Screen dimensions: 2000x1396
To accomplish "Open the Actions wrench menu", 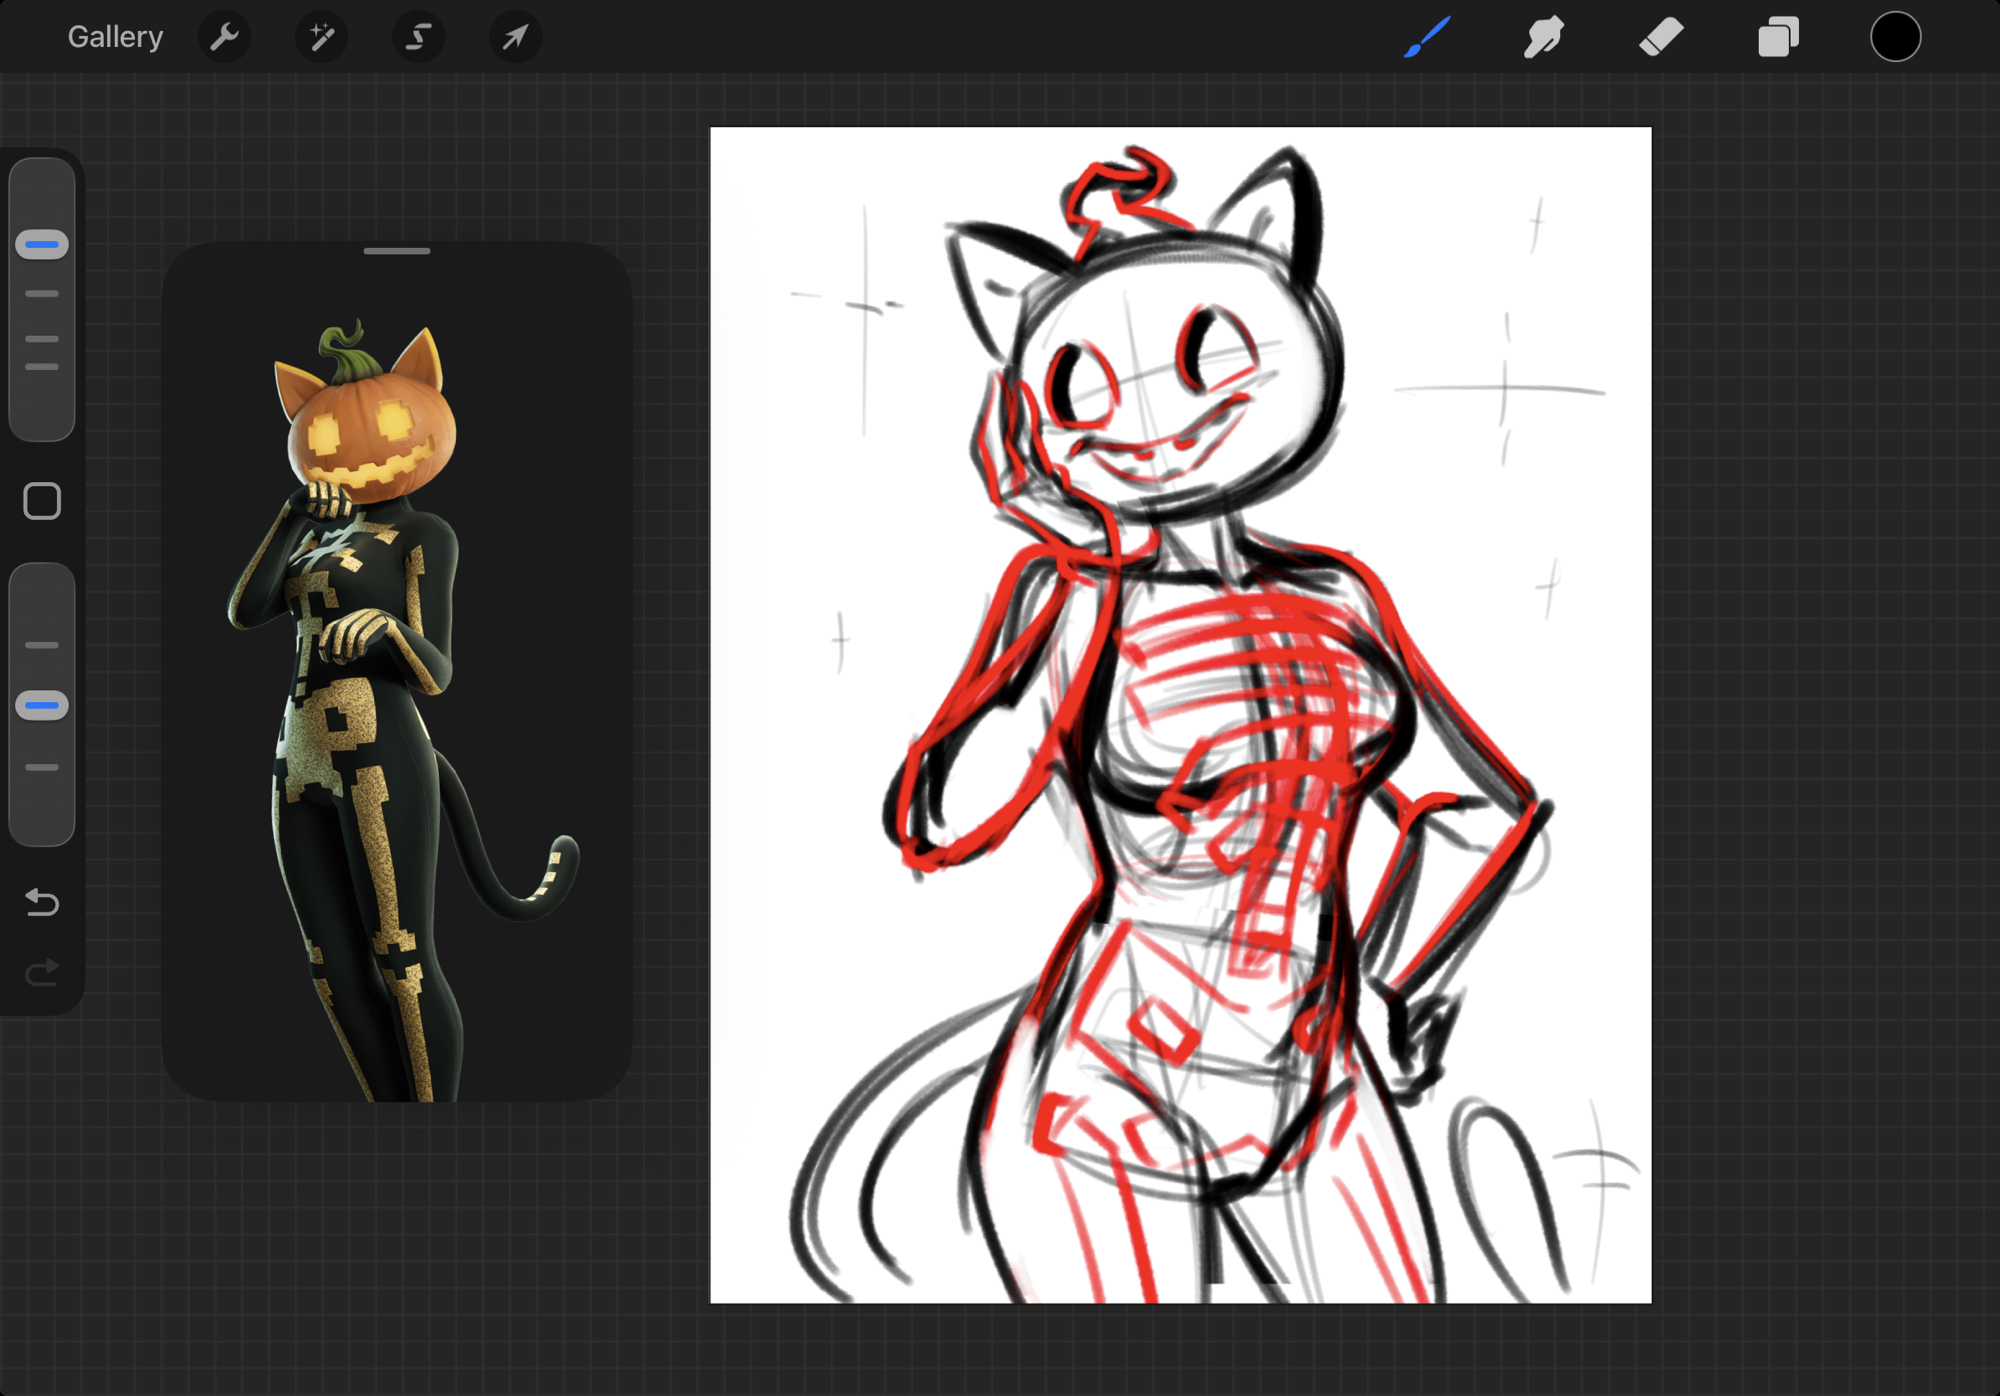I will click(x=224, y=38).
